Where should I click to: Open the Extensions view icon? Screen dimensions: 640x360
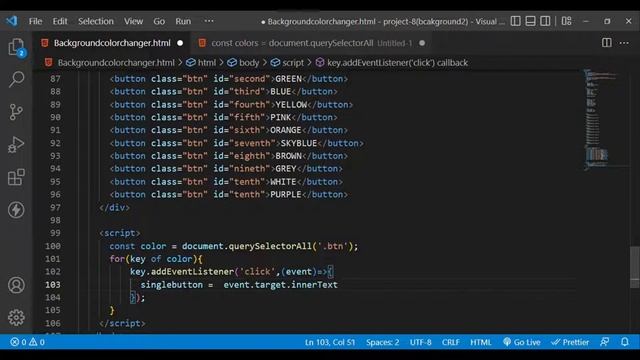tap(16, 177)
